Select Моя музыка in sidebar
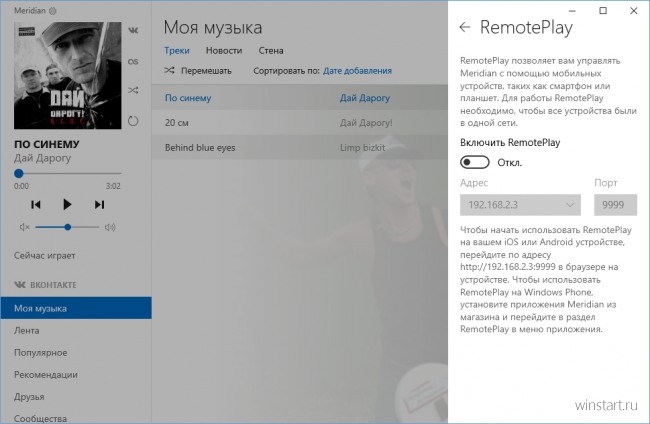This screenshot has width=650, height=424. (x=76, y=308)
